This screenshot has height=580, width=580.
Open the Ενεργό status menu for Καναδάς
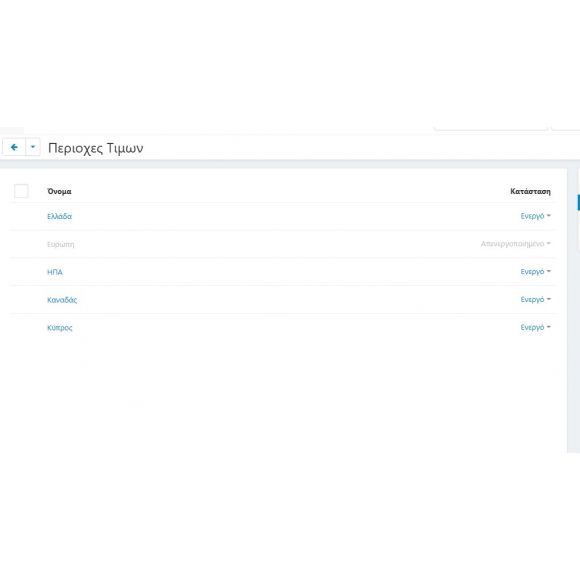[x=535, y=299]
